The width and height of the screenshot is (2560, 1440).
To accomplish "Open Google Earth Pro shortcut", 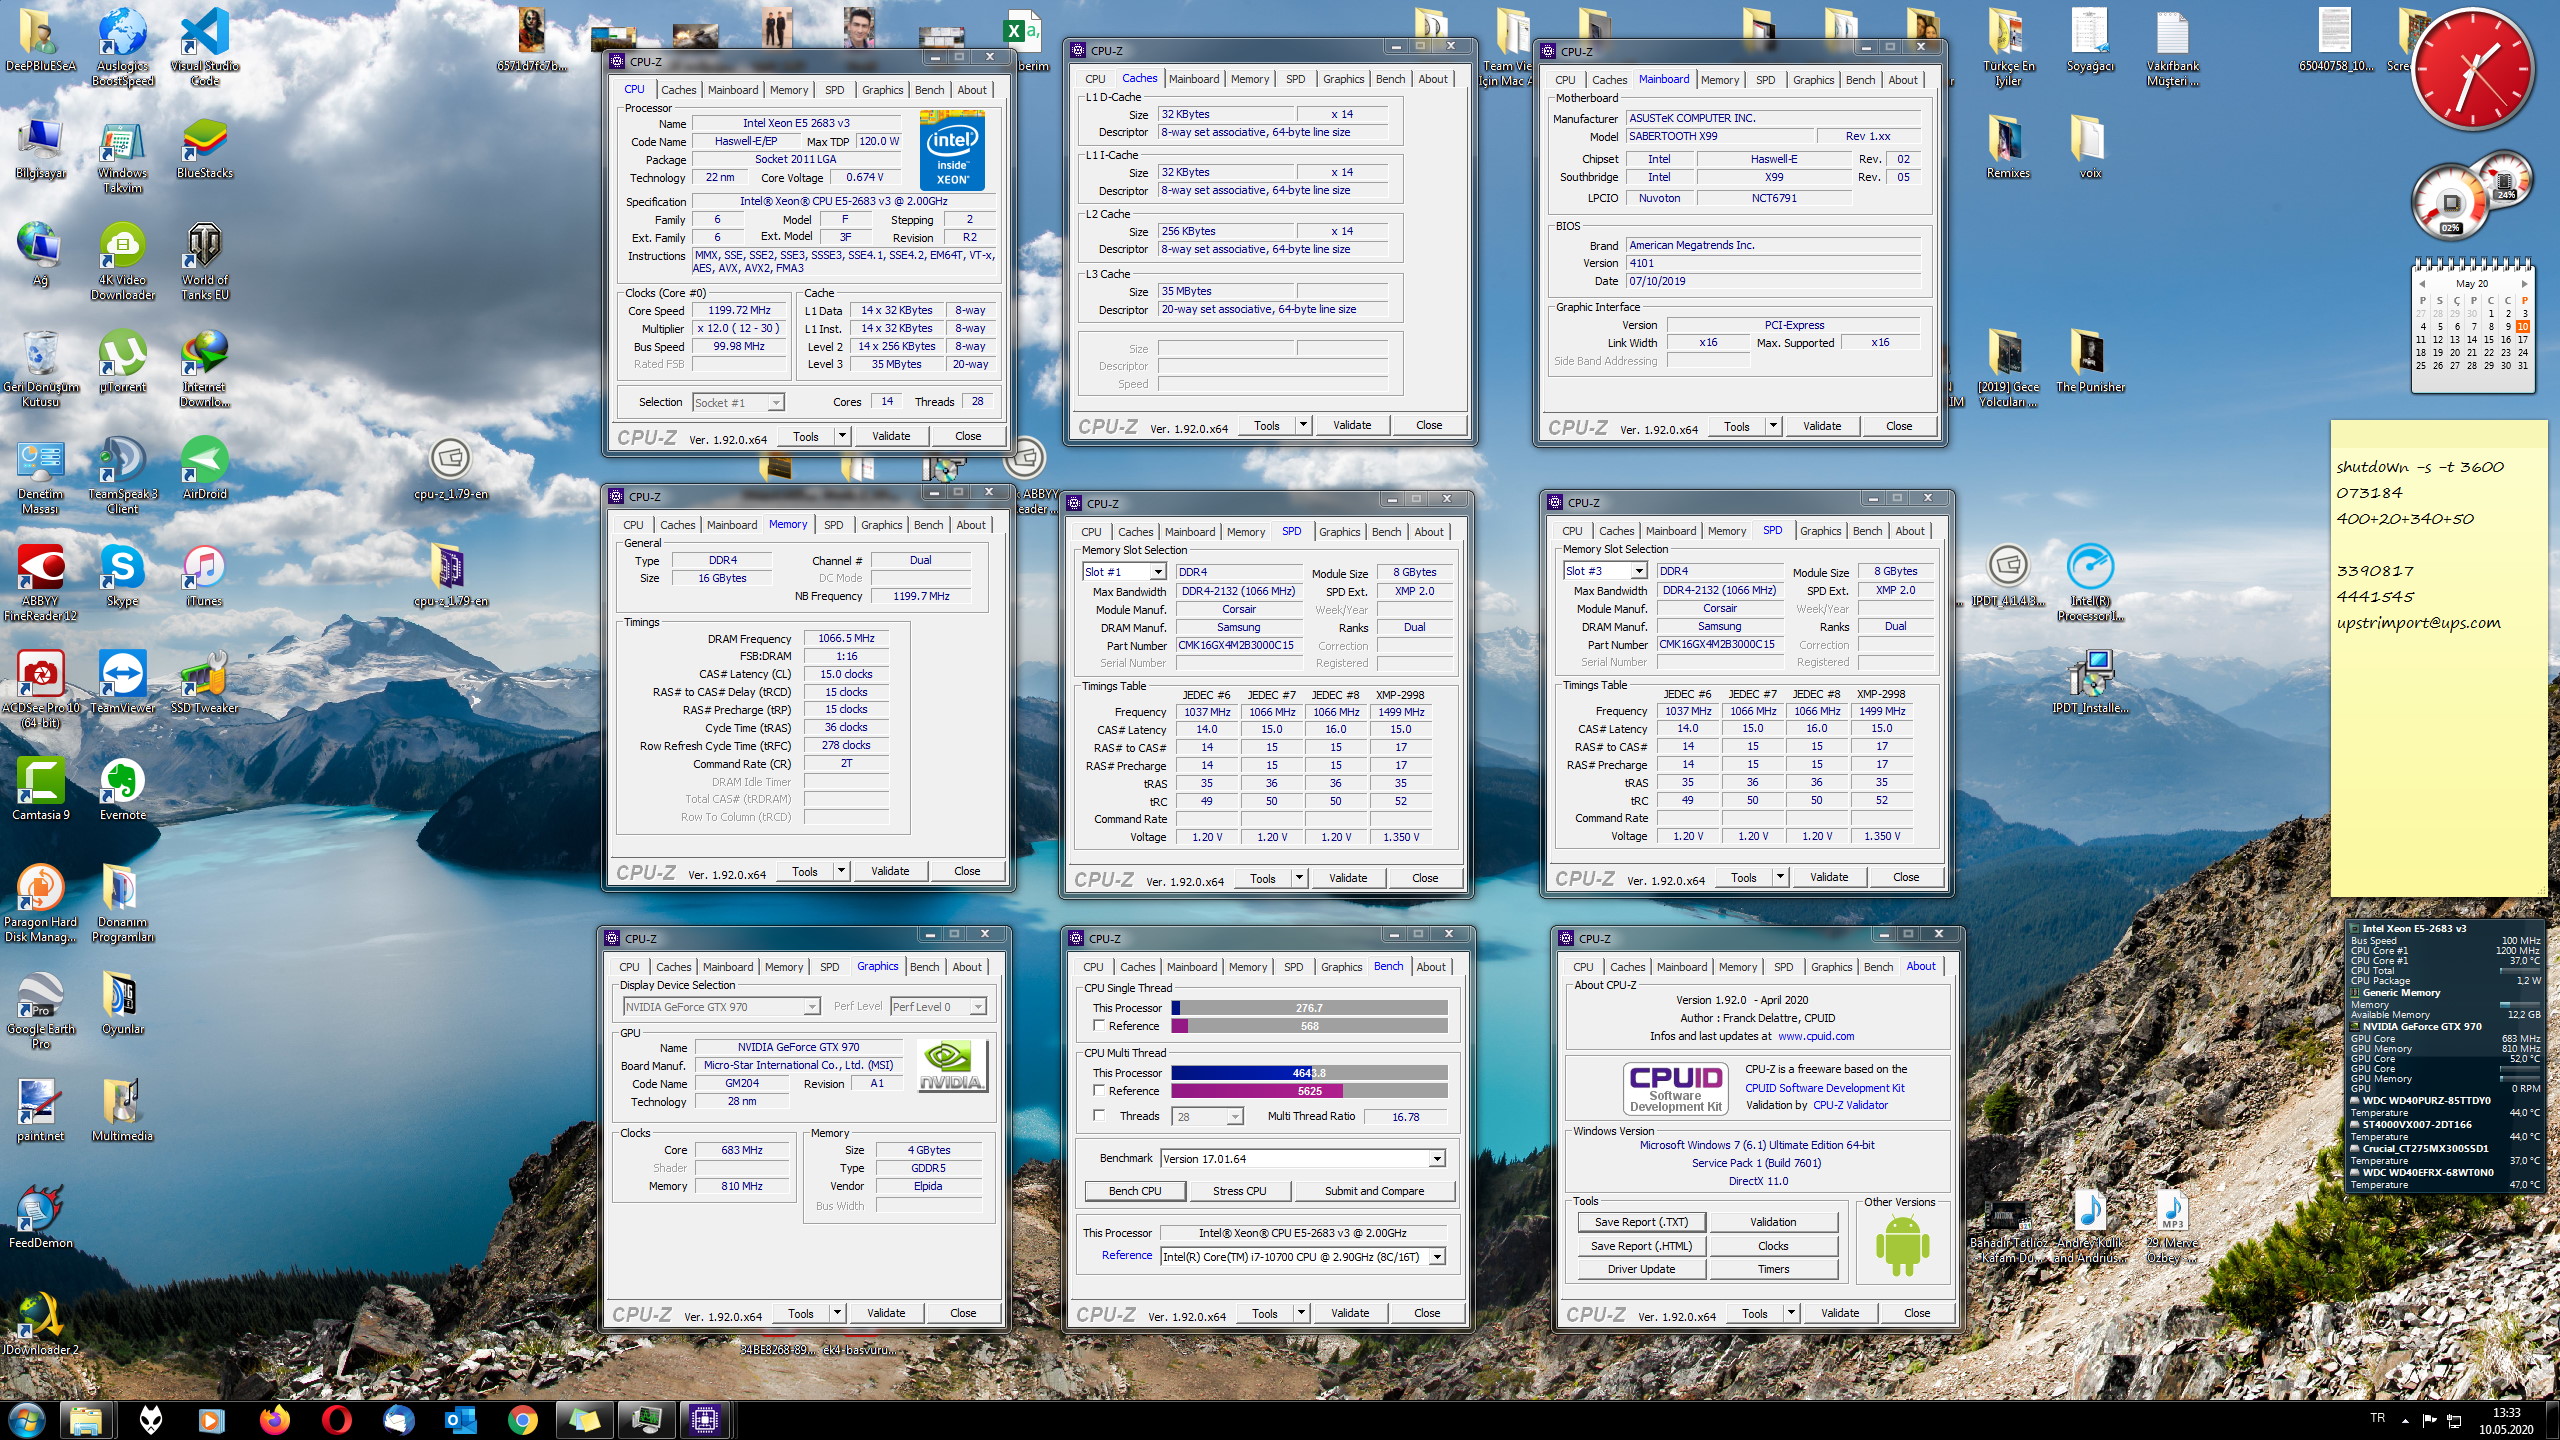I will (x=40, y=1010).
